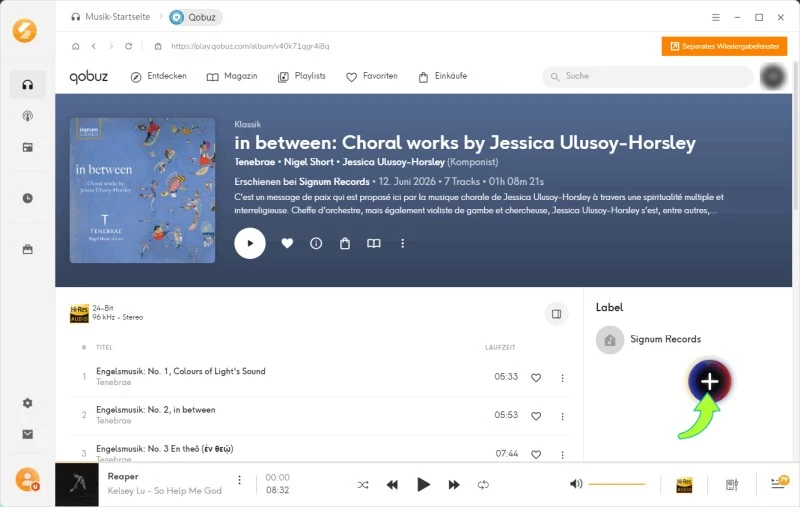Open the radio sidebar section

(28, 147)
